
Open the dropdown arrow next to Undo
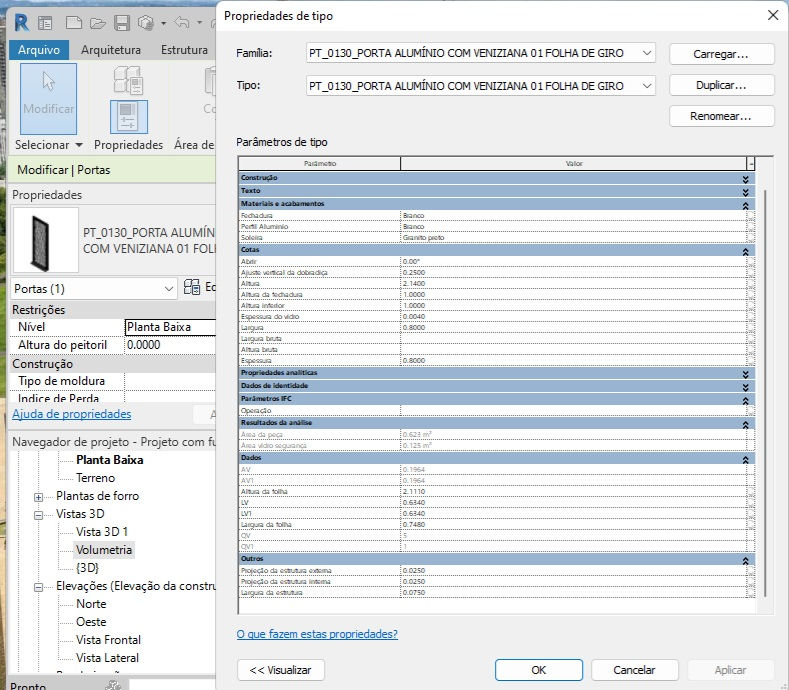199,23
